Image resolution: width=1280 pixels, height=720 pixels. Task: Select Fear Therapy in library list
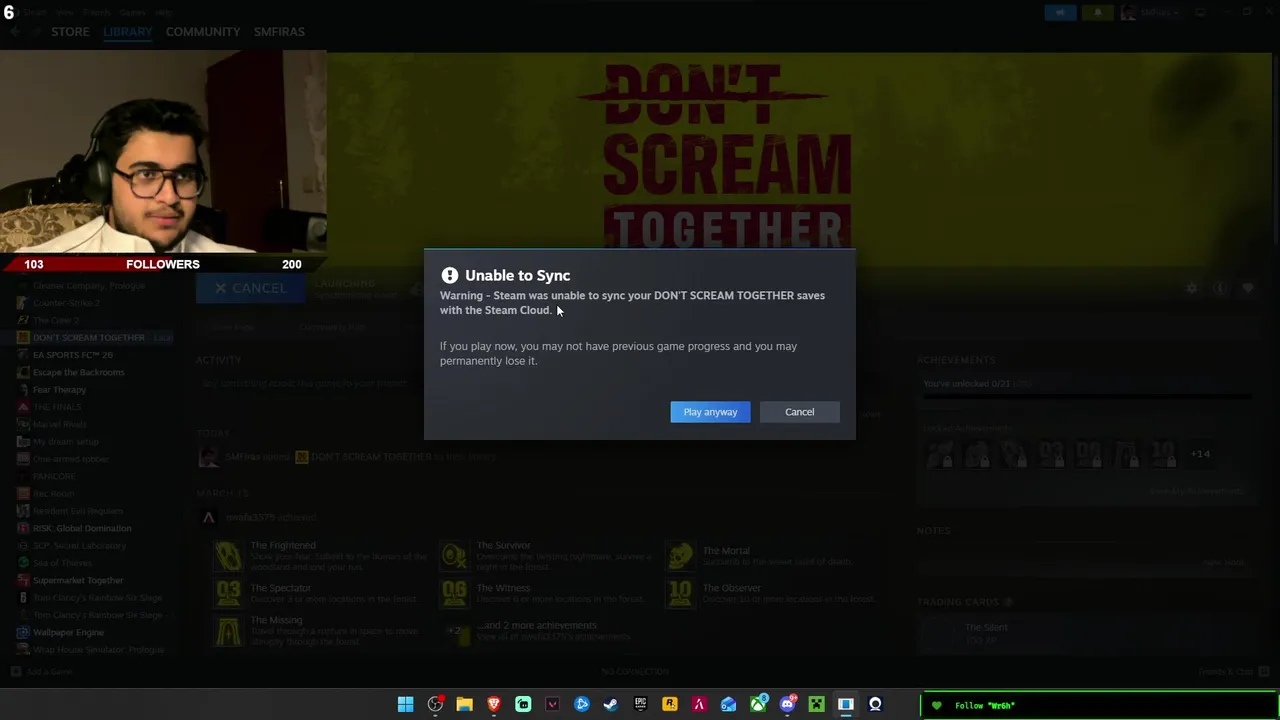pos(59,390)
